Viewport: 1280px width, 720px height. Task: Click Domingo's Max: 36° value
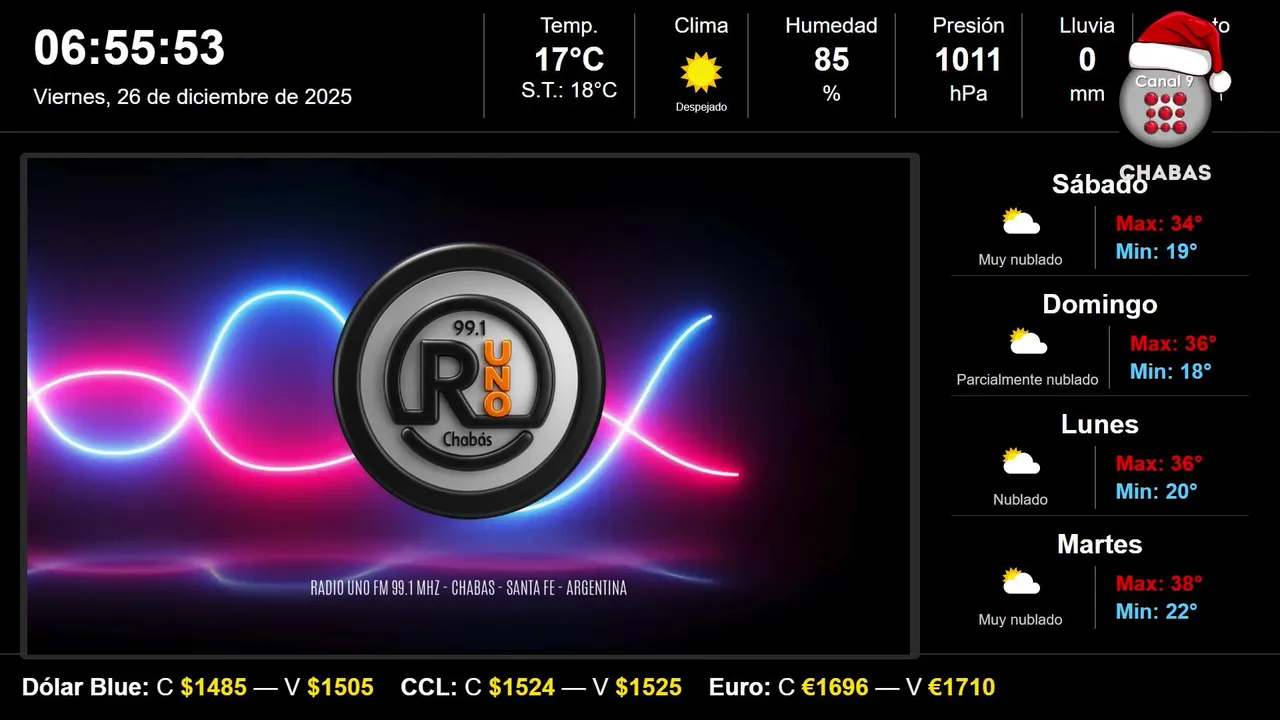(x=1173, y=343)
